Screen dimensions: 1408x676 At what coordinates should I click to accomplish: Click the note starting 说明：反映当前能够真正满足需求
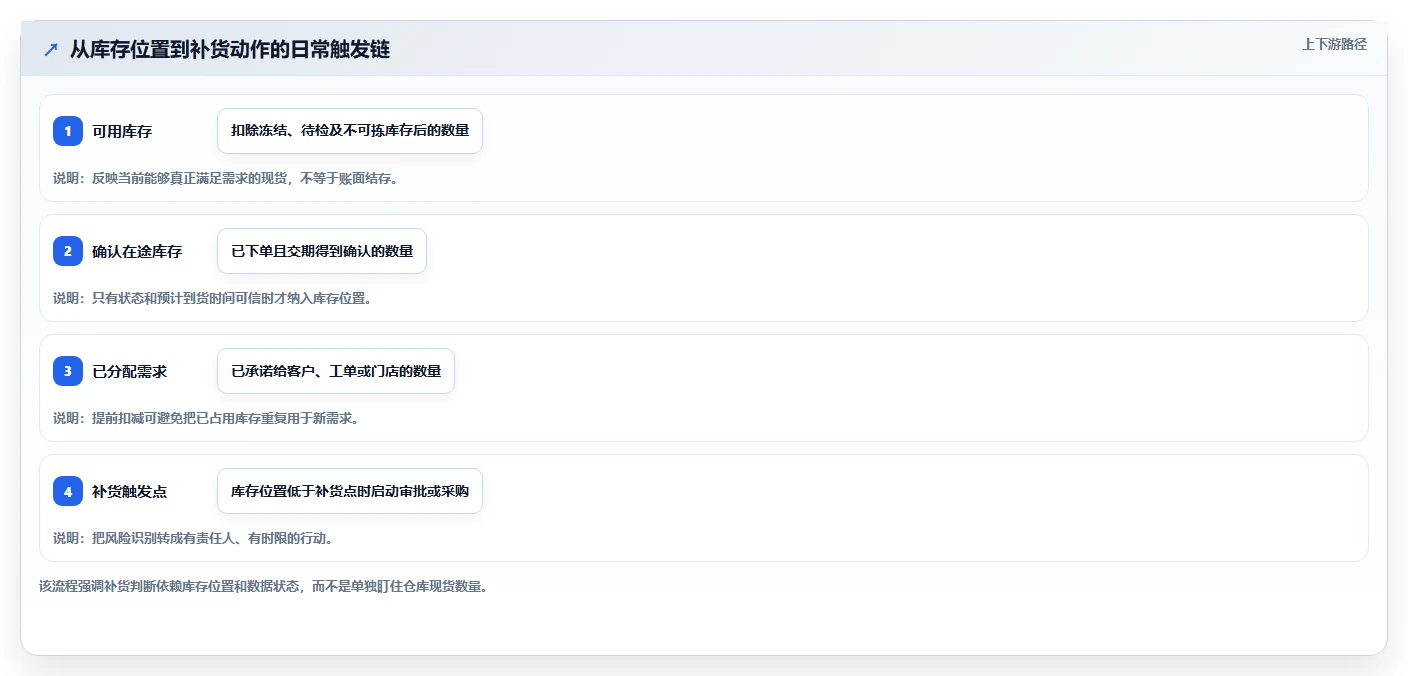pyautogui.click(x=225, y=178)
